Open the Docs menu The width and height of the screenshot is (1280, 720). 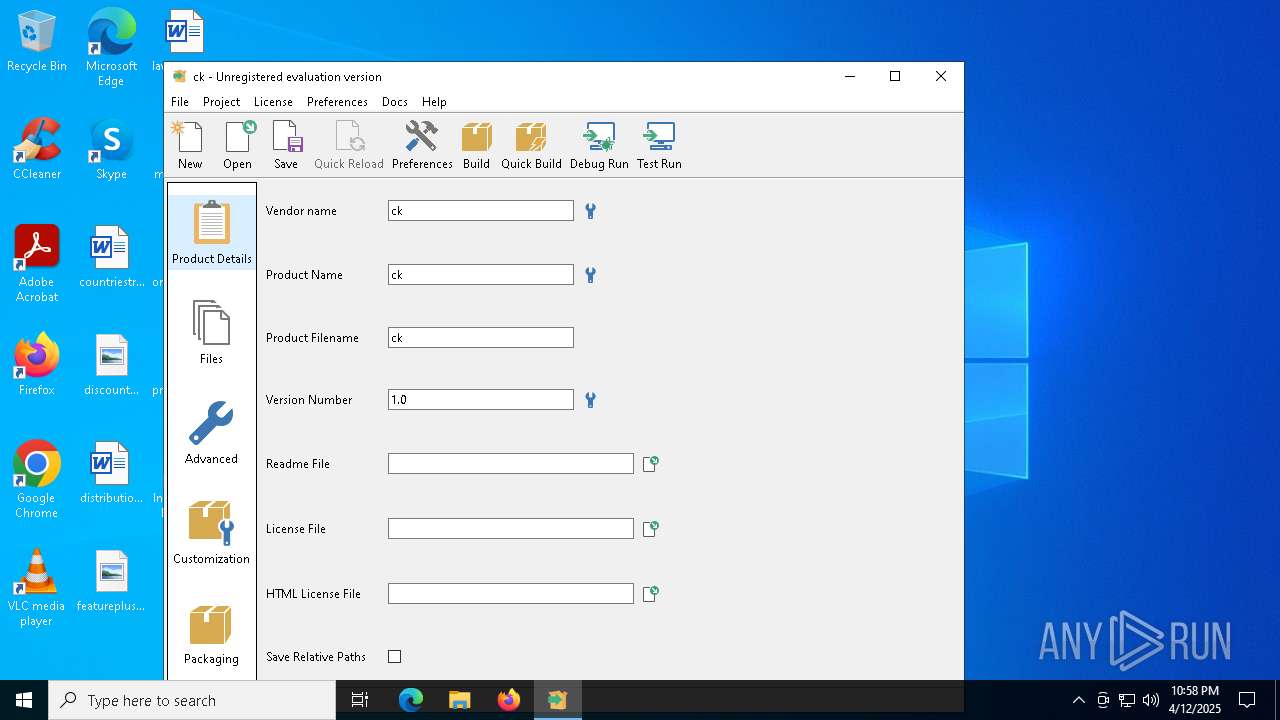click(395, 102)
